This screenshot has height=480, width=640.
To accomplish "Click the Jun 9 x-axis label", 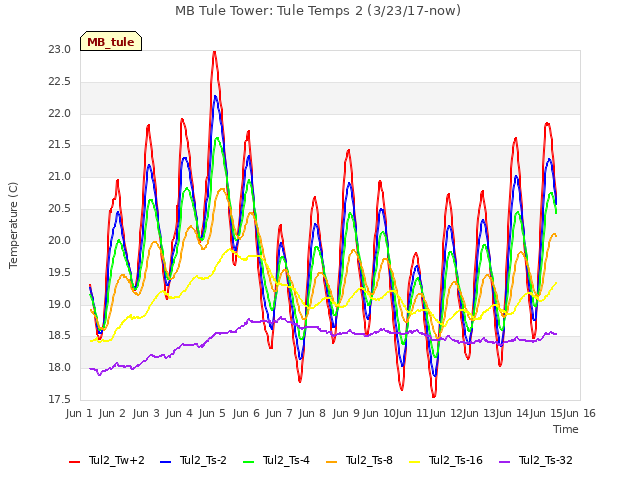I will [346, 413].
